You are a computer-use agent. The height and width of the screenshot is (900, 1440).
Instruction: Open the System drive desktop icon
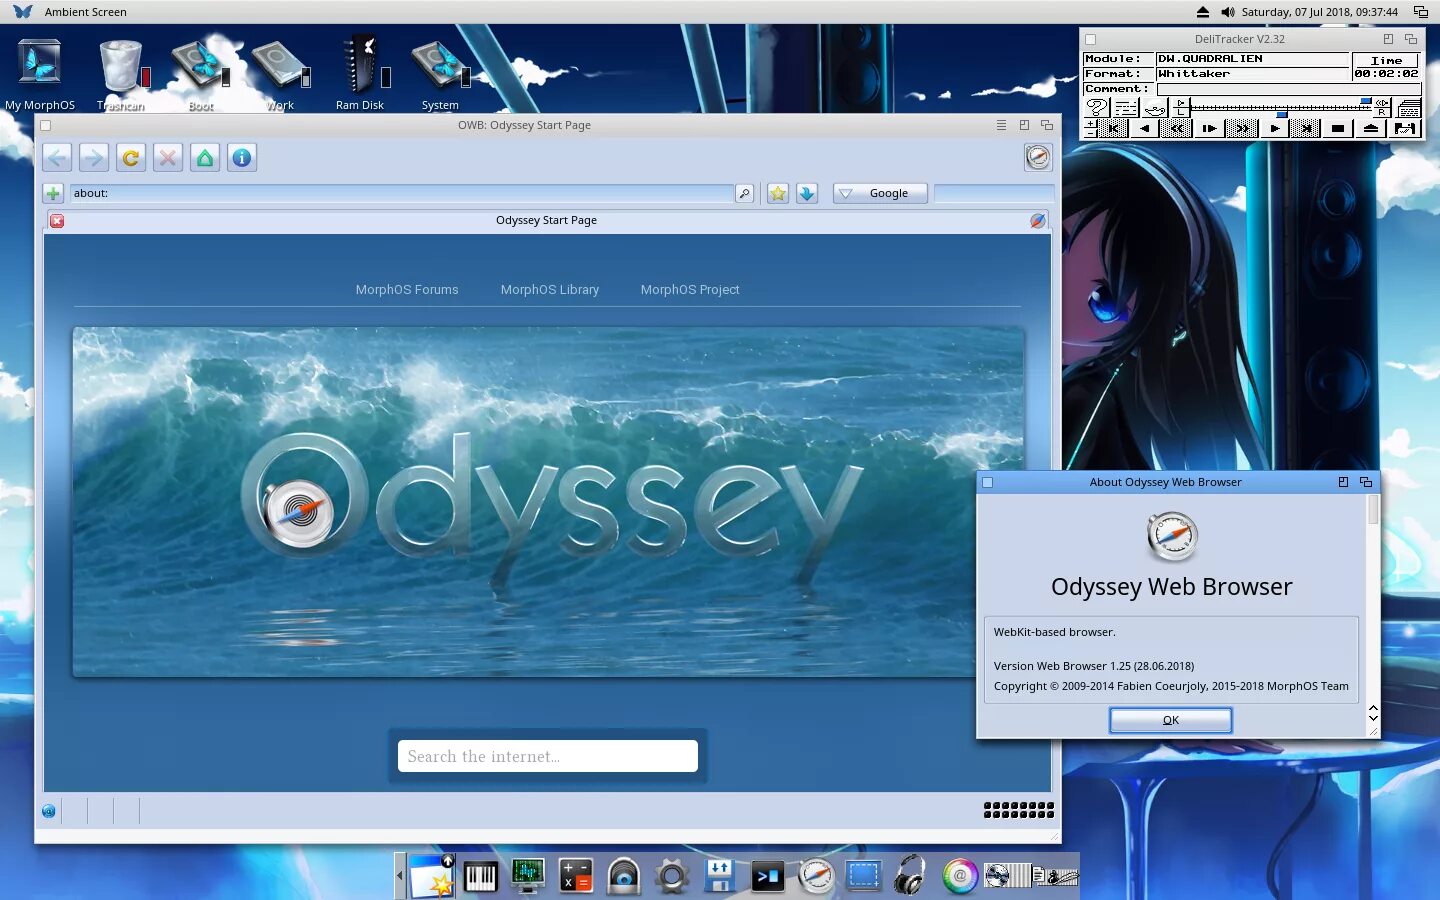[x=438, y=66]
